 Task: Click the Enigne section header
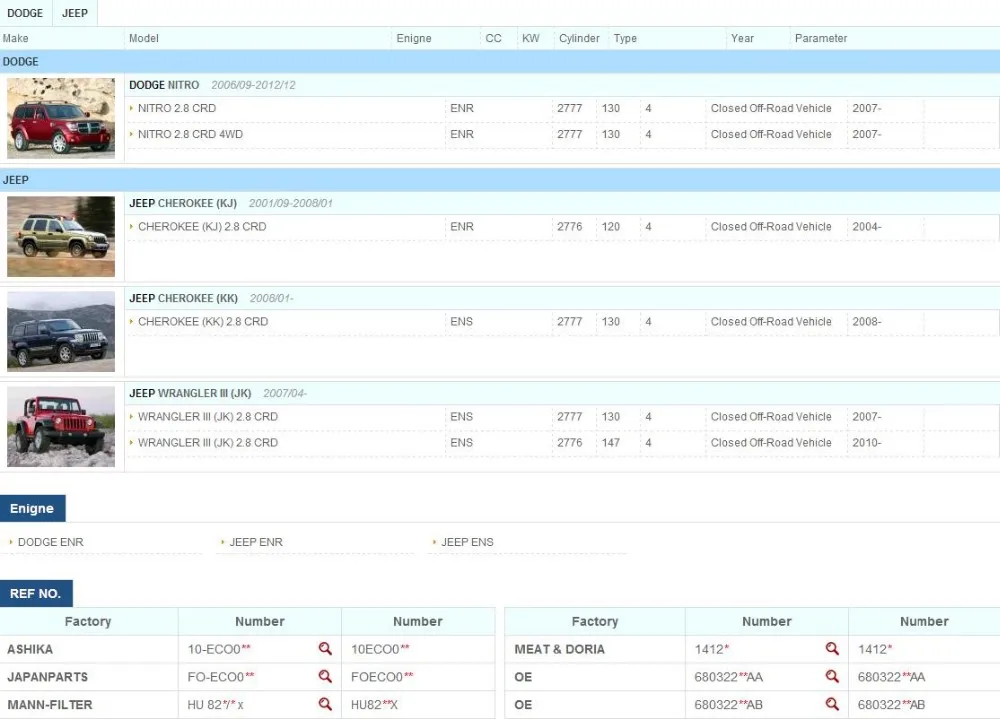pyautogui.click(x=33, y=508)
